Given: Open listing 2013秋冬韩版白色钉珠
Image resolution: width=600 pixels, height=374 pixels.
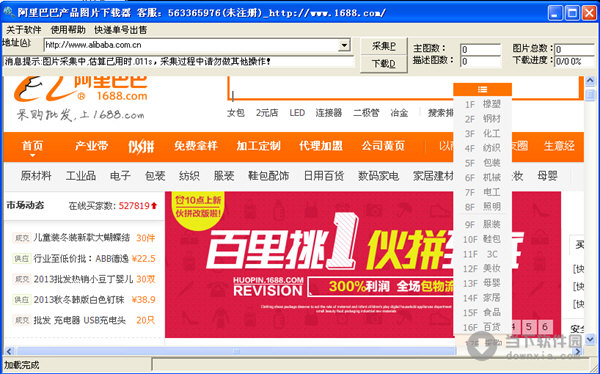Looking at the screenshot, I should tap(79, 300).
